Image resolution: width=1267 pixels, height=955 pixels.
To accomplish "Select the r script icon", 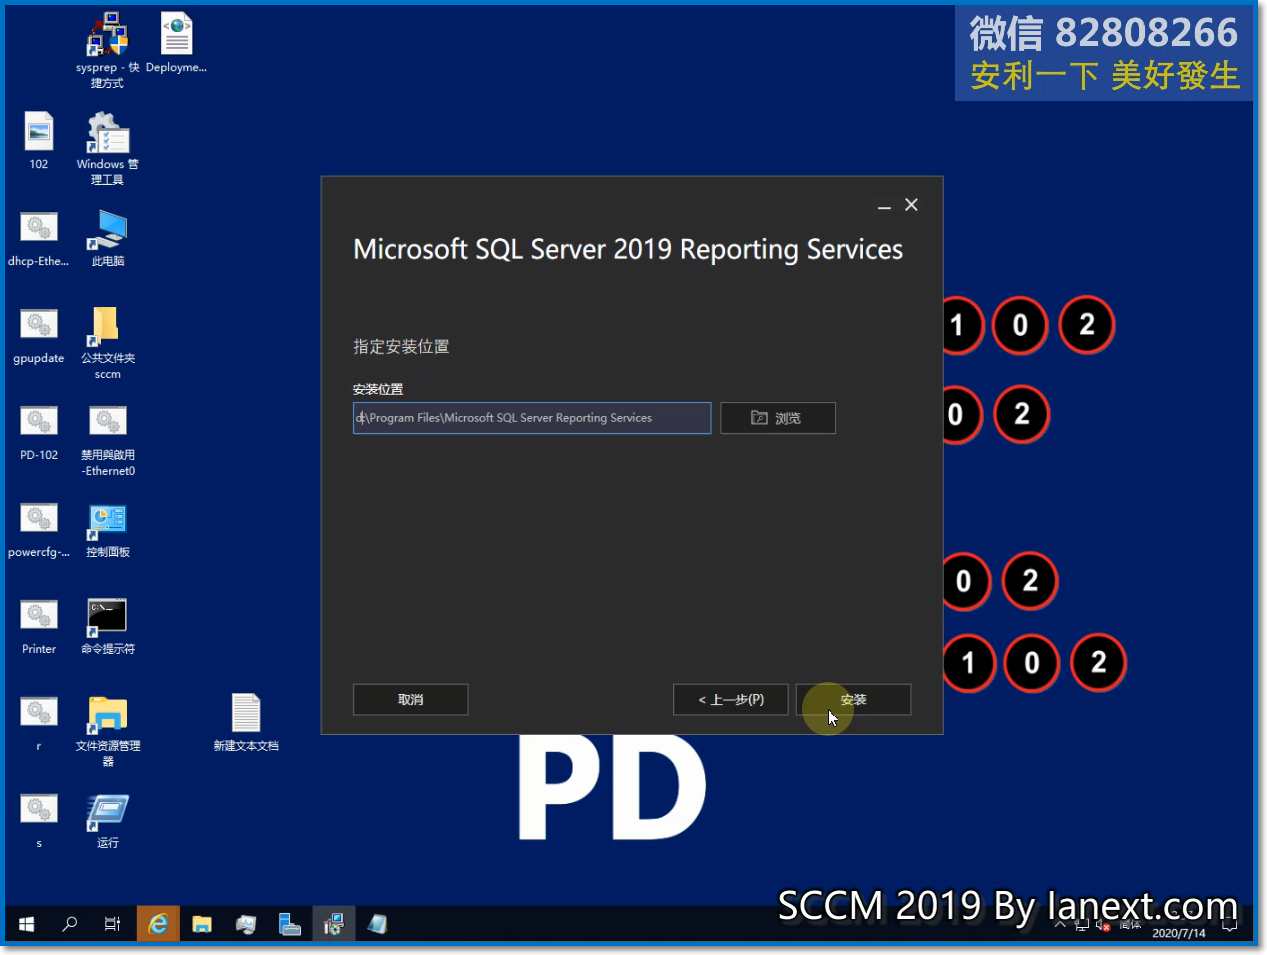I will 38,723.
